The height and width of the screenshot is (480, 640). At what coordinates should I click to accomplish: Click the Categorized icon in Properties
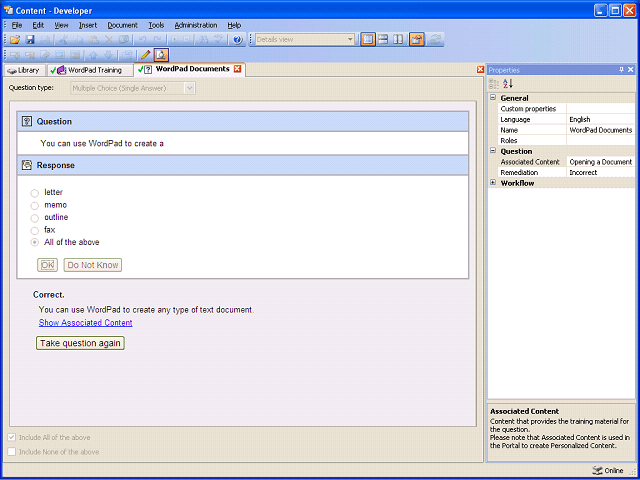494,84
